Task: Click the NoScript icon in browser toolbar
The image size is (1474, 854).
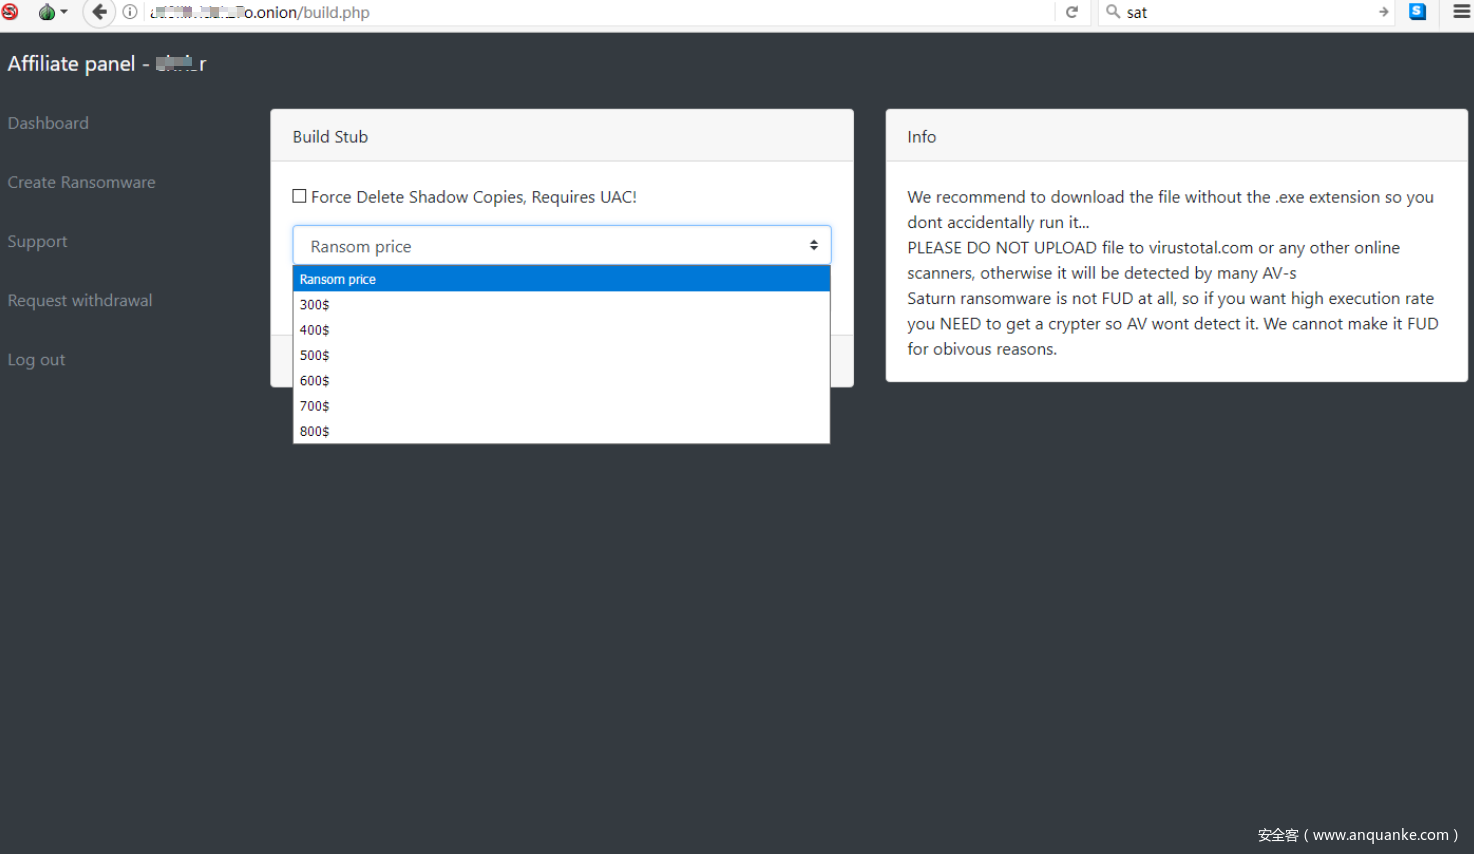Action: pyautogui.click(x=10, y=12)
